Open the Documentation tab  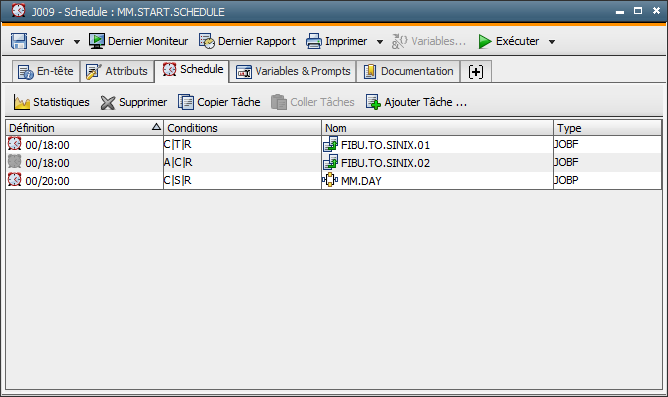408,71
